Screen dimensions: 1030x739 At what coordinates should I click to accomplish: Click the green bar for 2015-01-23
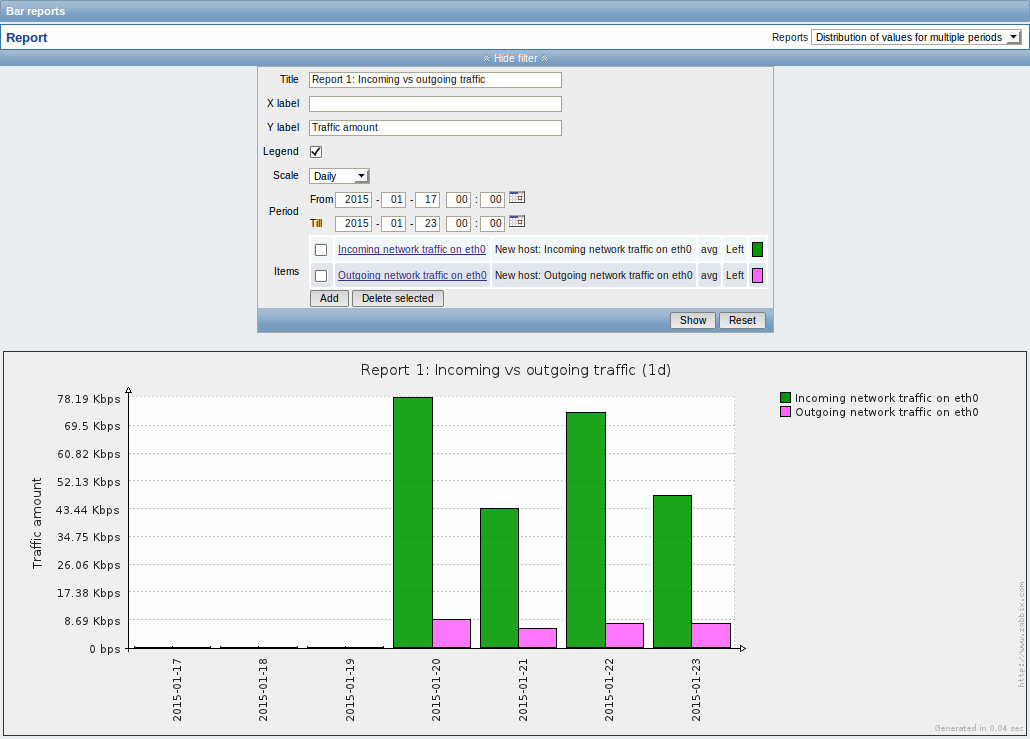(x=673, y=571)
